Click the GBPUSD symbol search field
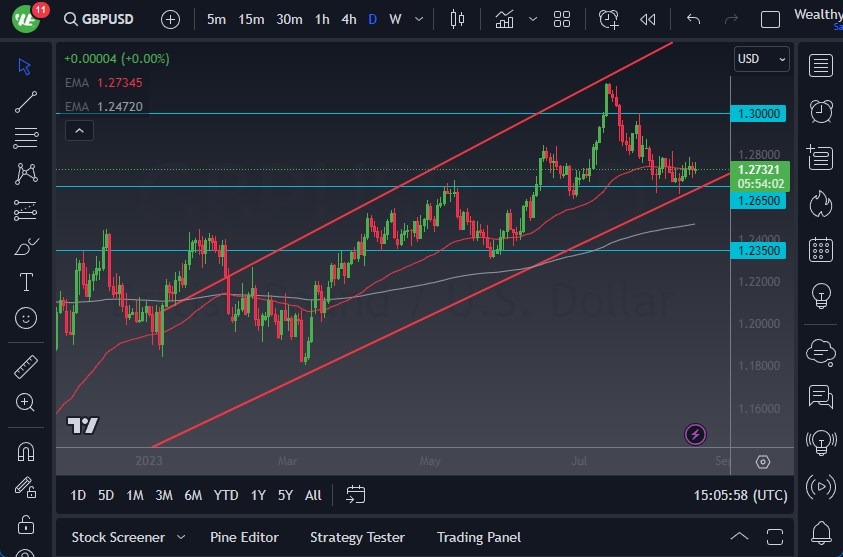 pyautogui.click(x=104, y=19)
